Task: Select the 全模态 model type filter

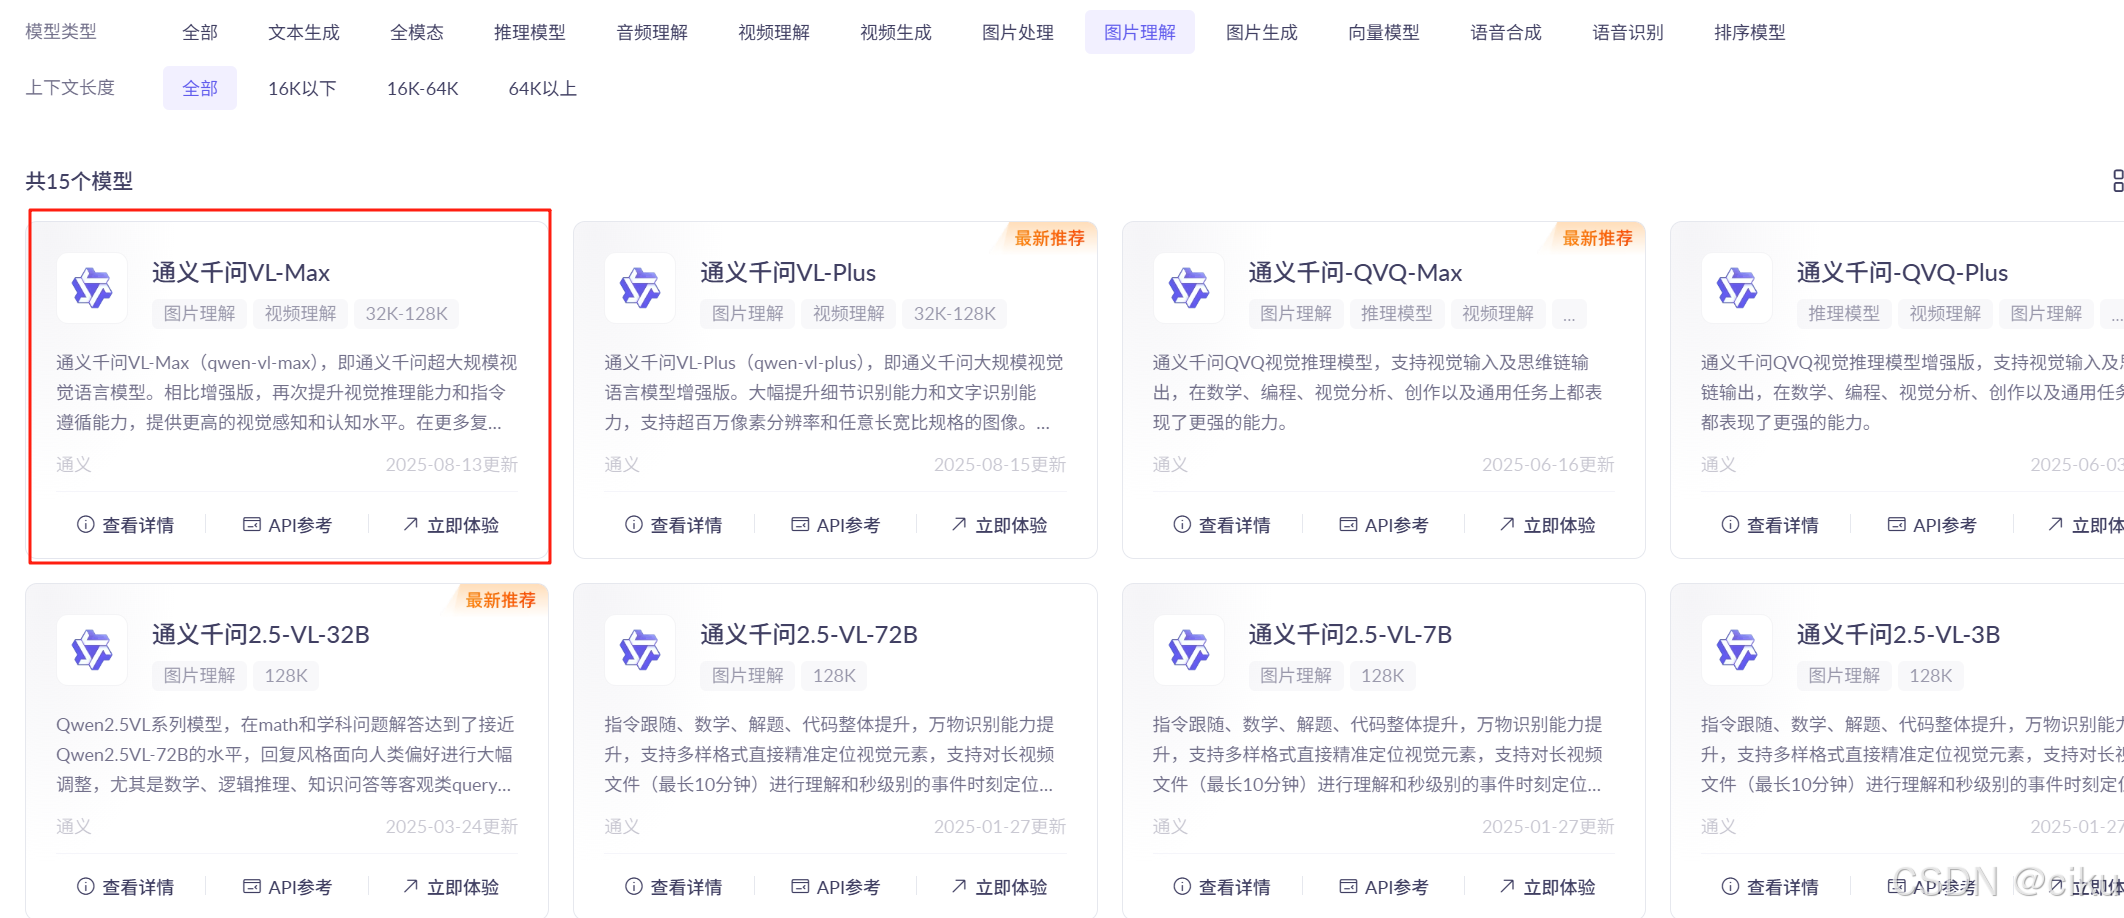Action: point(417,32)
